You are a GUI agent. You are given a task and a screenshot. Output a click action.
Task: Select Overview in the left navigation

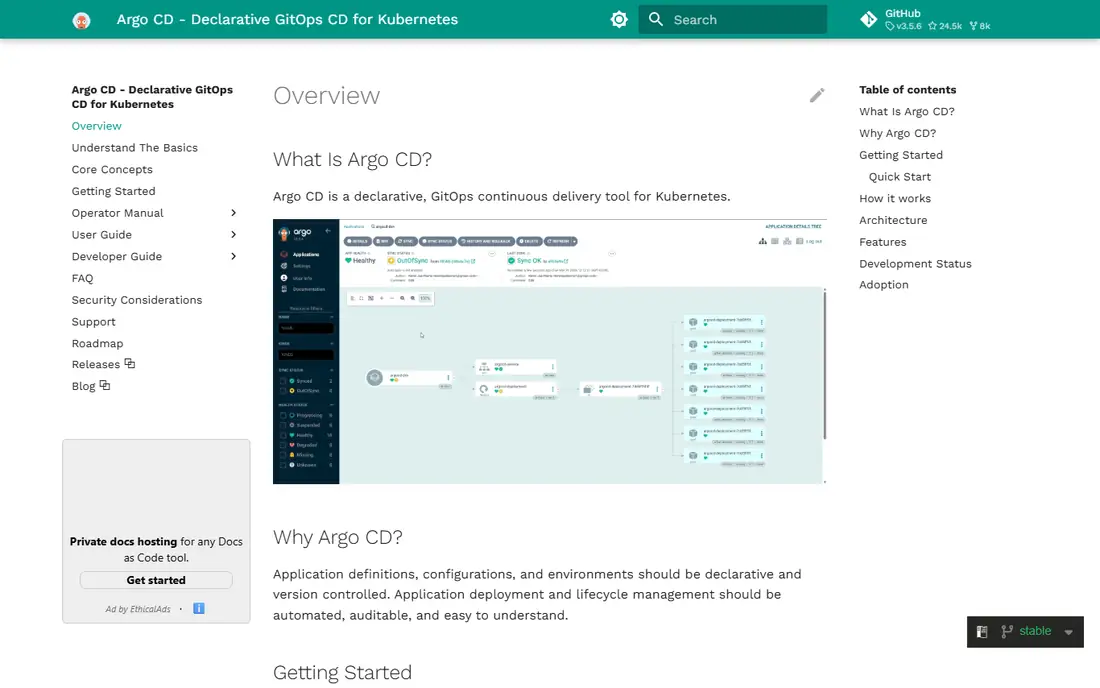pyautogui.click(x=96, y=126)
